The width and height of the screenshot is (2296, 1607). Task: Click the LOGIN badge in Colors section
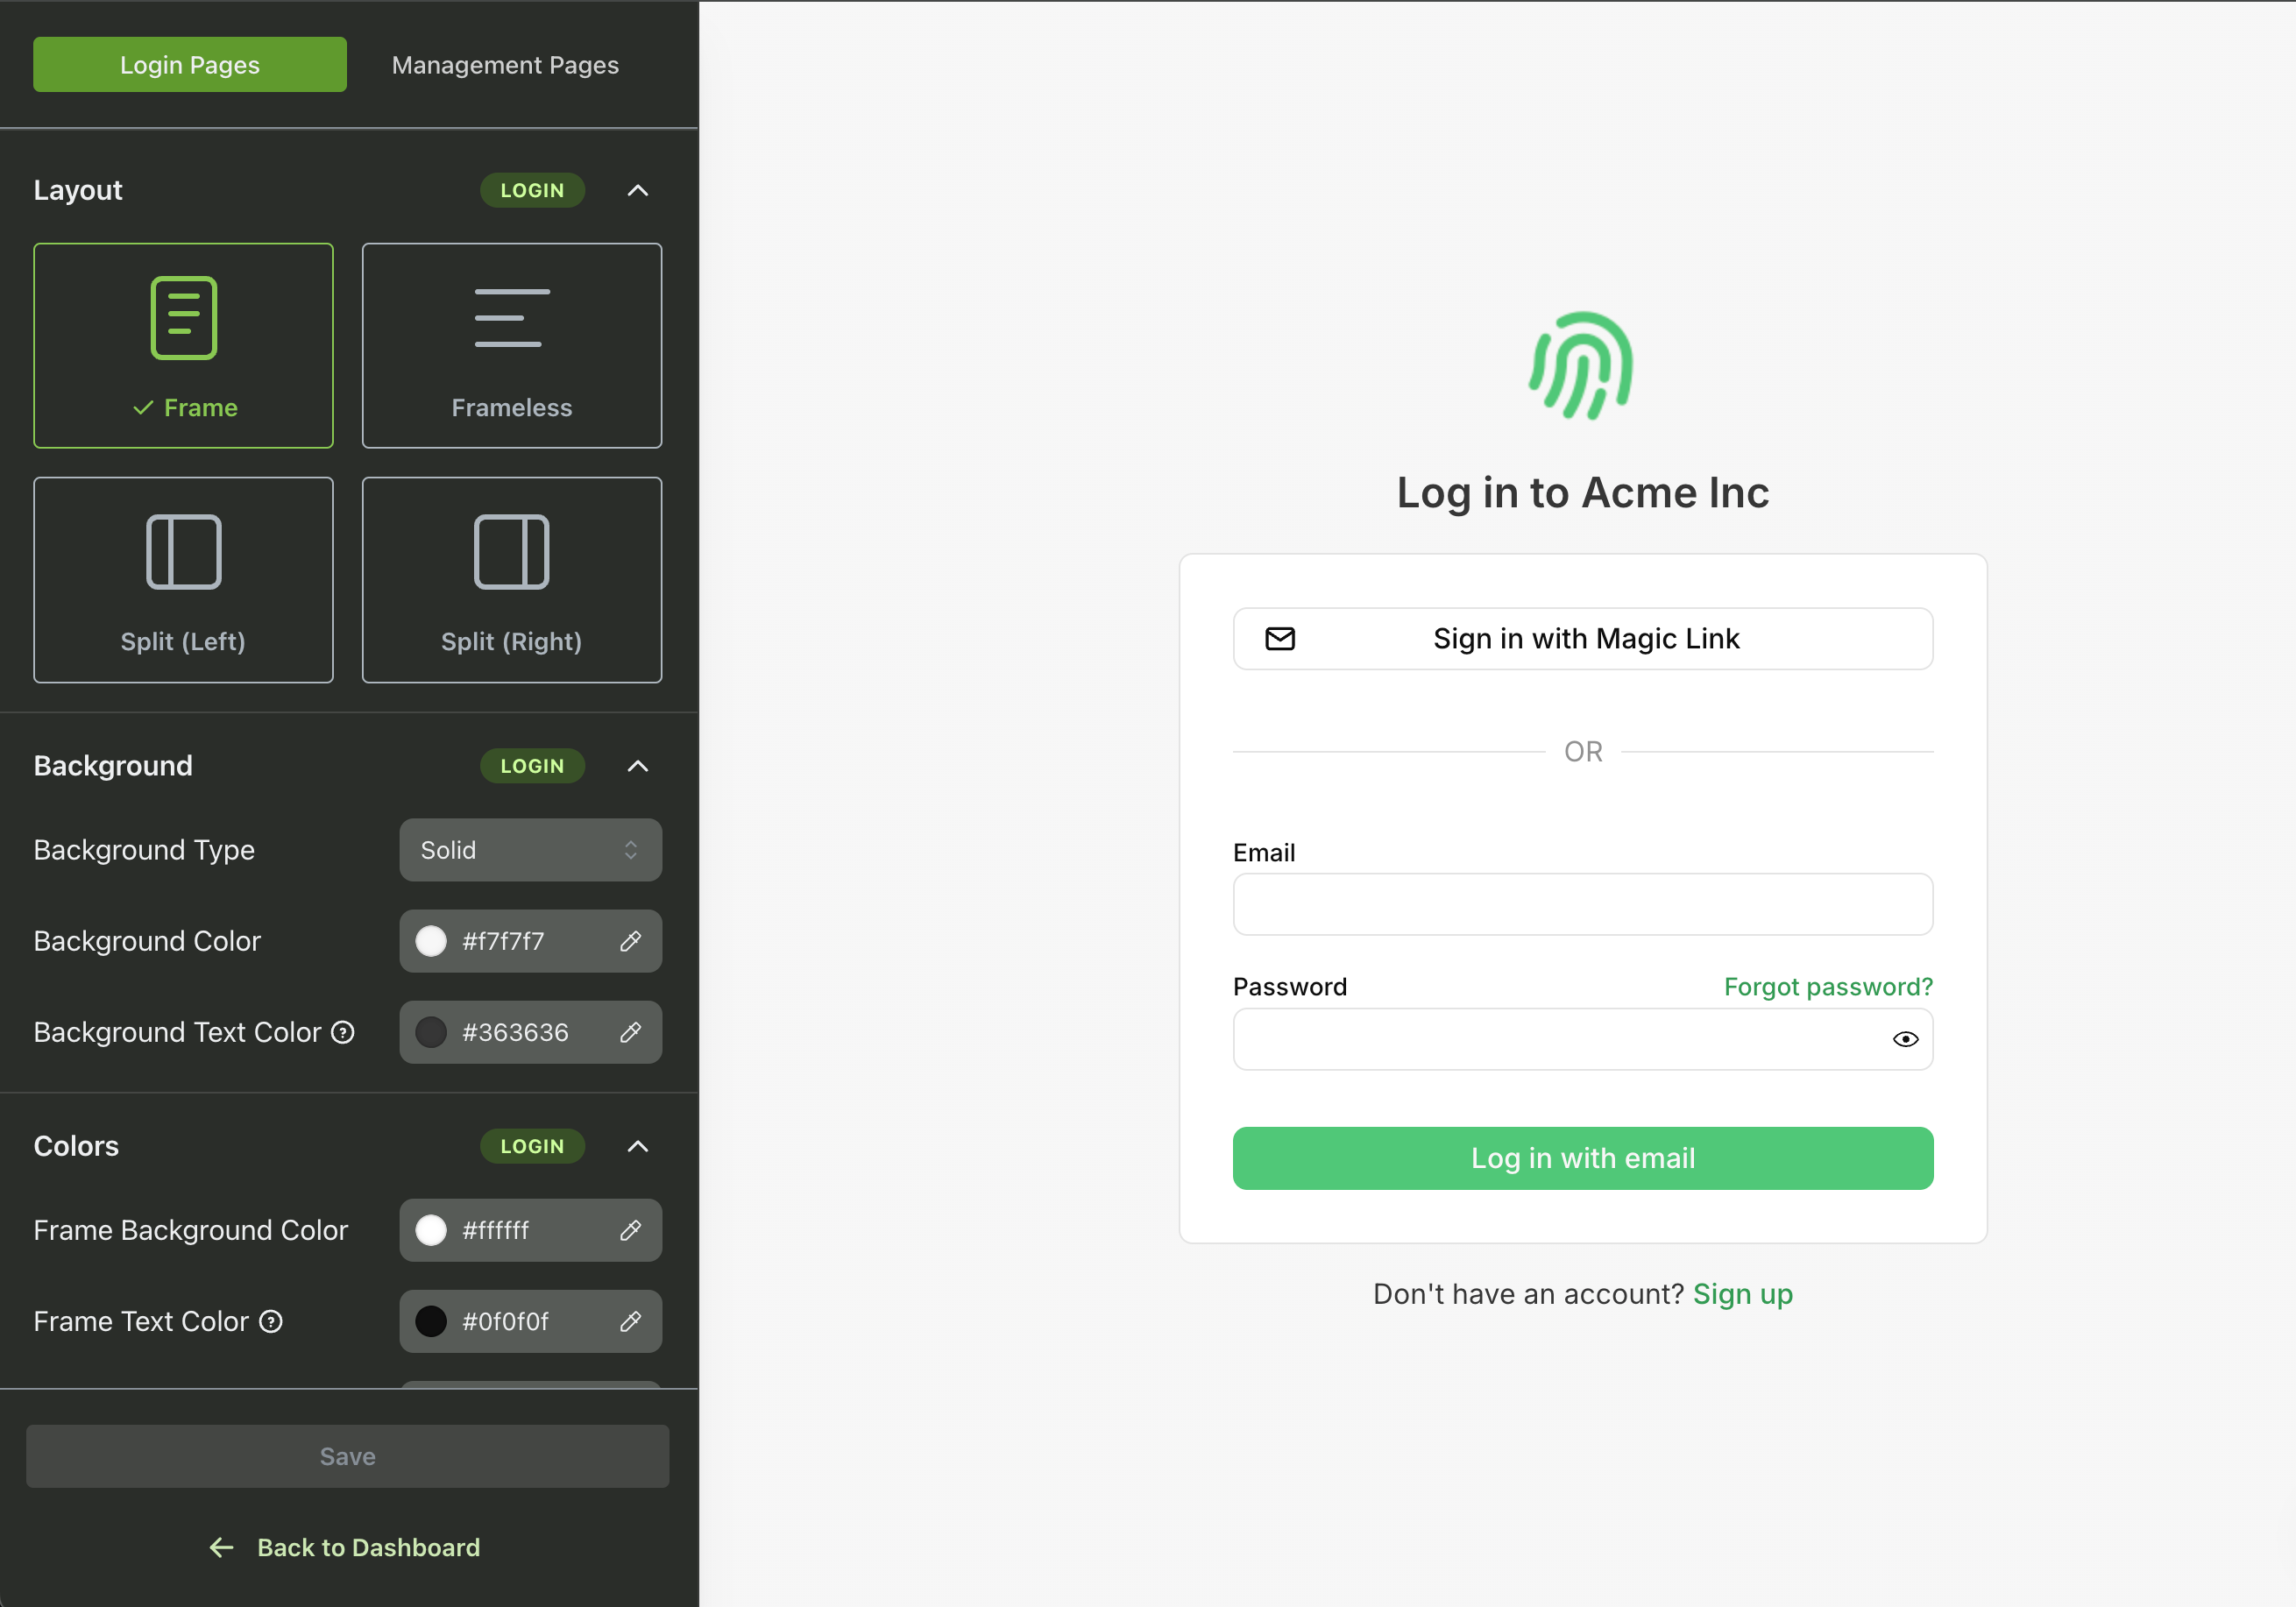(x=532, y=1146)
